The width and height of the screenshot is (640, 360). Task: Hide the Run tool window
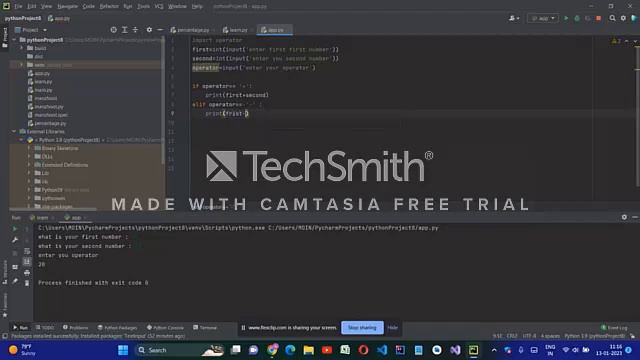point(635,217)
